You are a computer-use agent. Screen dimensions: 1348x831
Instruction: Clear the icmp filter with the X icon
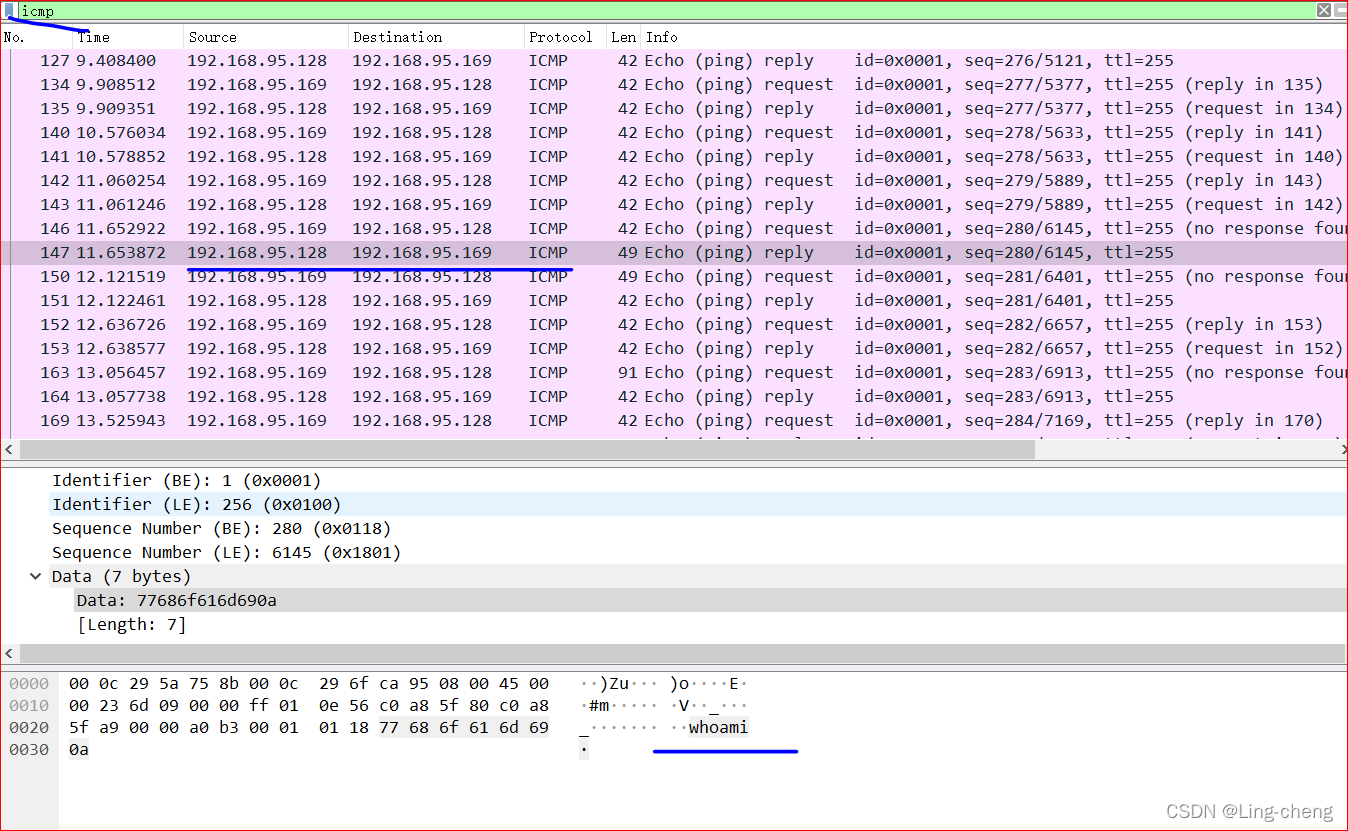1324,10
